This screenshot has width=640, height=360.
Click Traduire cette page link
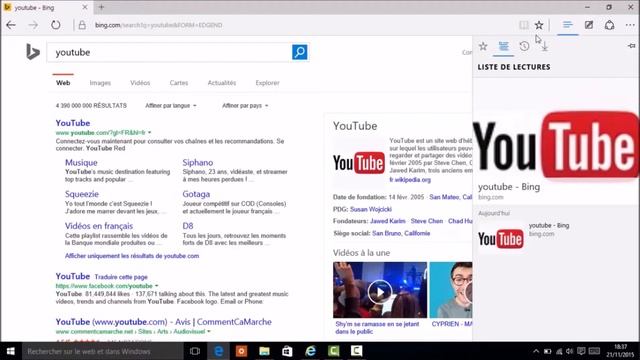click(x=121, y=277)
